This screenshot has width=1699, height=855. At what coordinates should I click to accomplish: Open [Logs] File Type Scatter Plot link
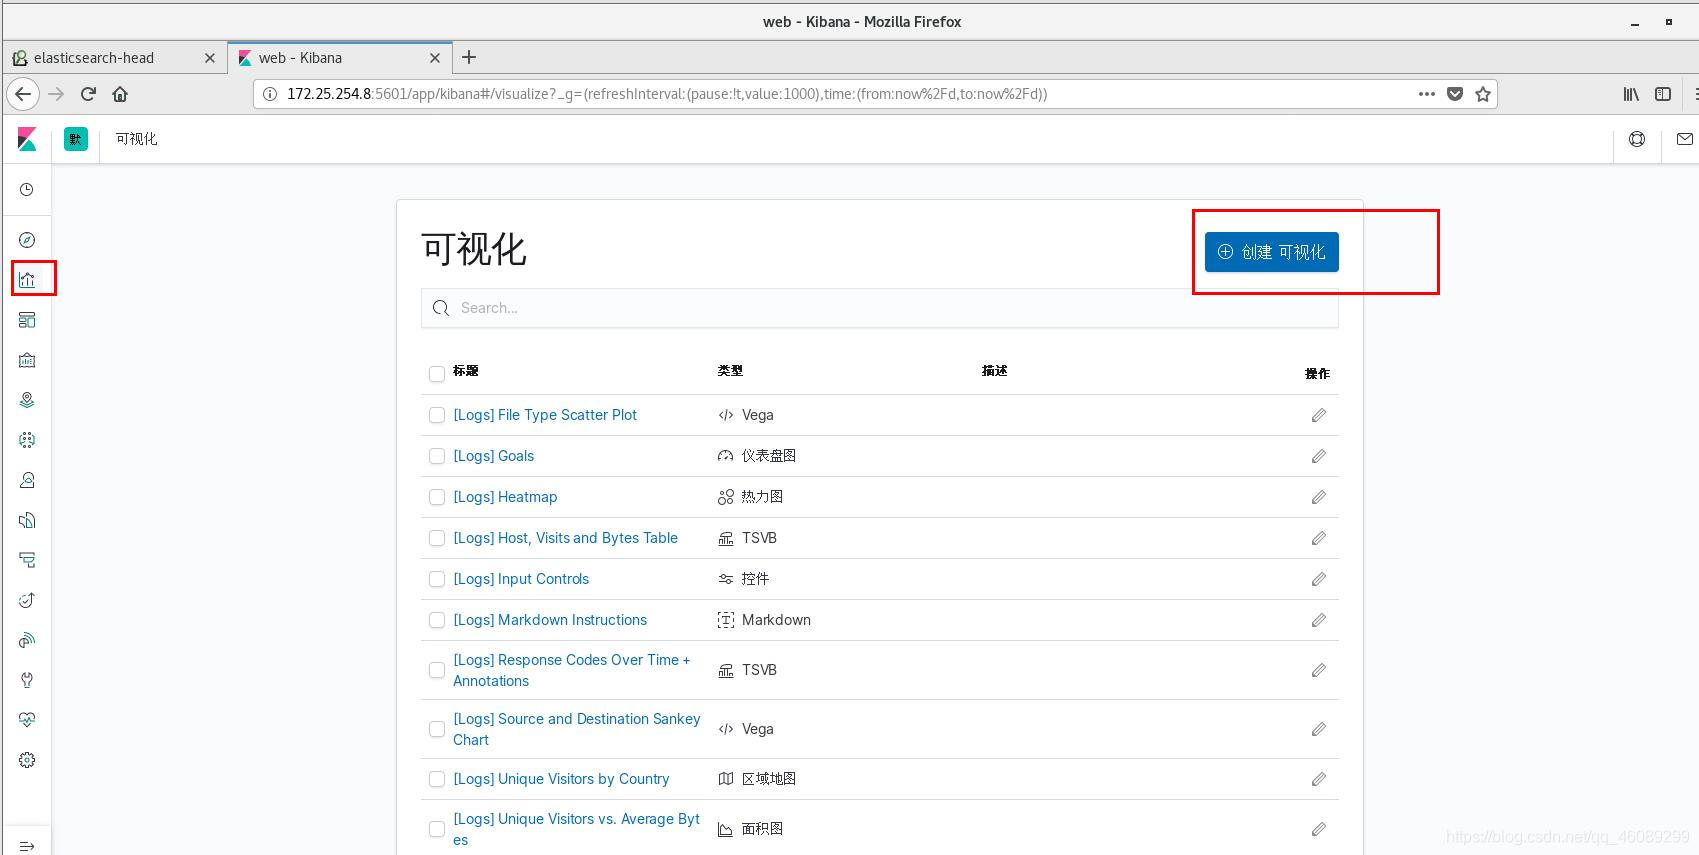pos(545,415)
